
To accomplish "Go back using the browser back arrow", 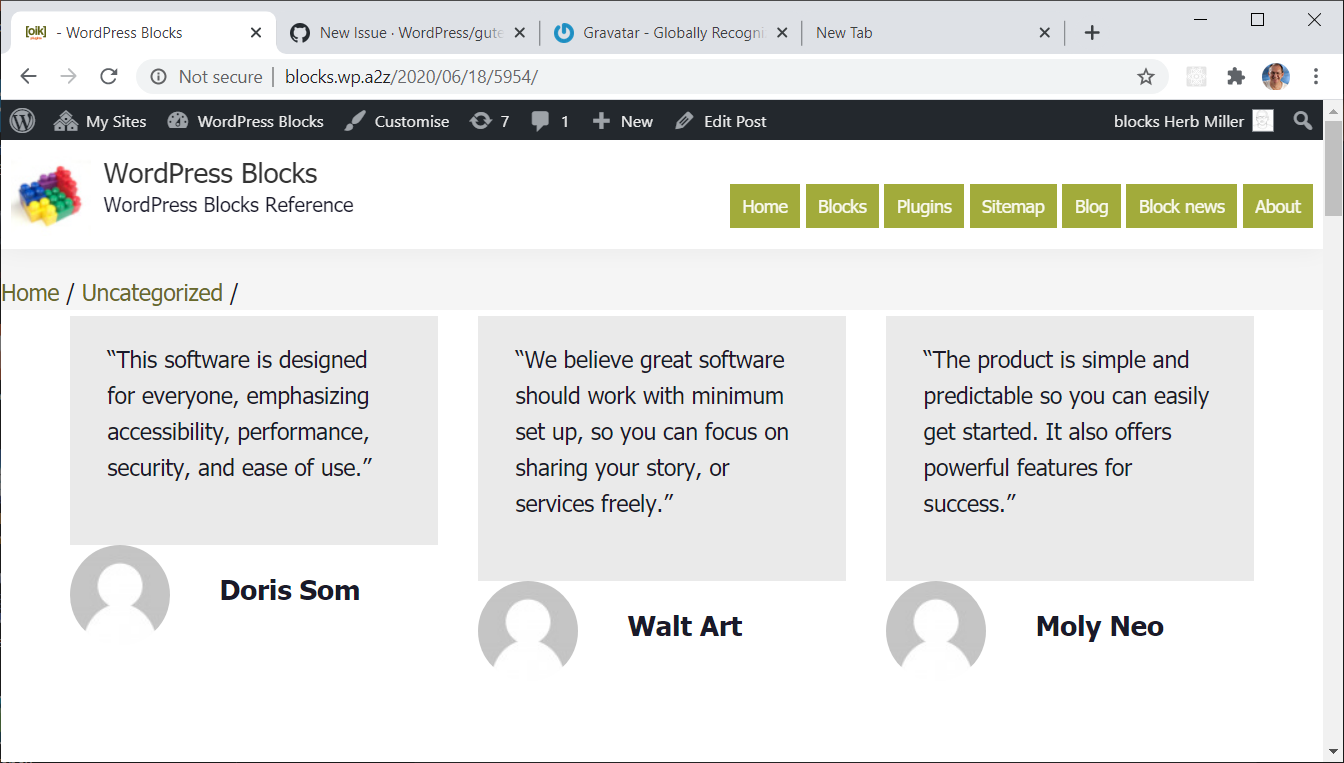I will click(x=28, y=76).
